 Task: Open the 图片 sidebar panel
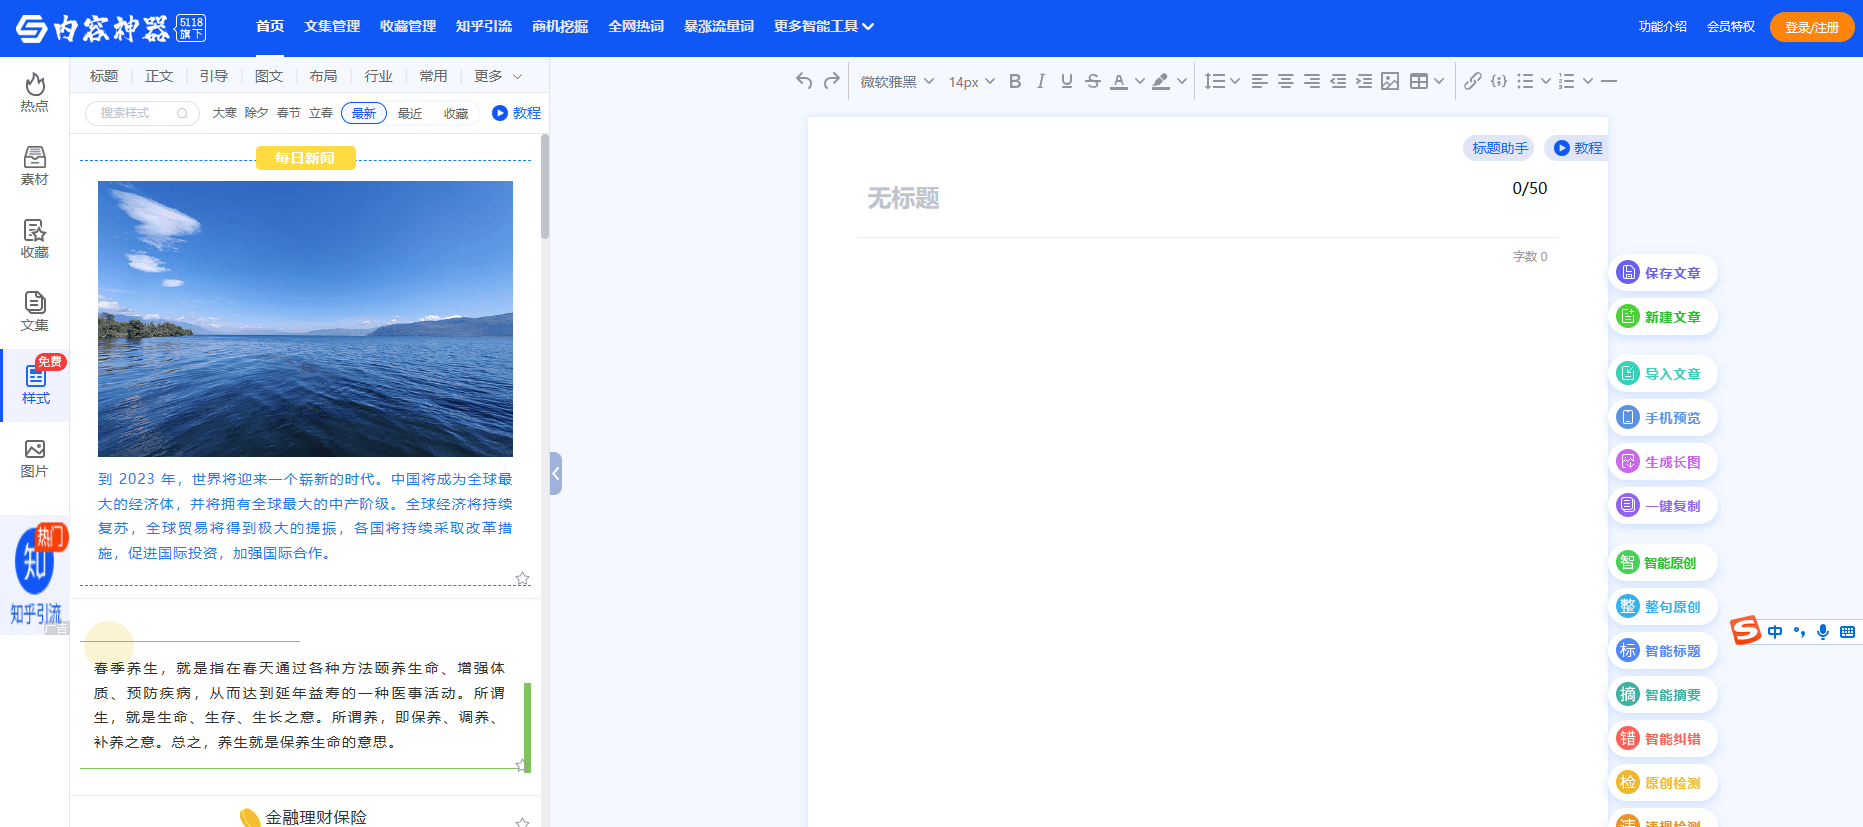pos(35,458)
